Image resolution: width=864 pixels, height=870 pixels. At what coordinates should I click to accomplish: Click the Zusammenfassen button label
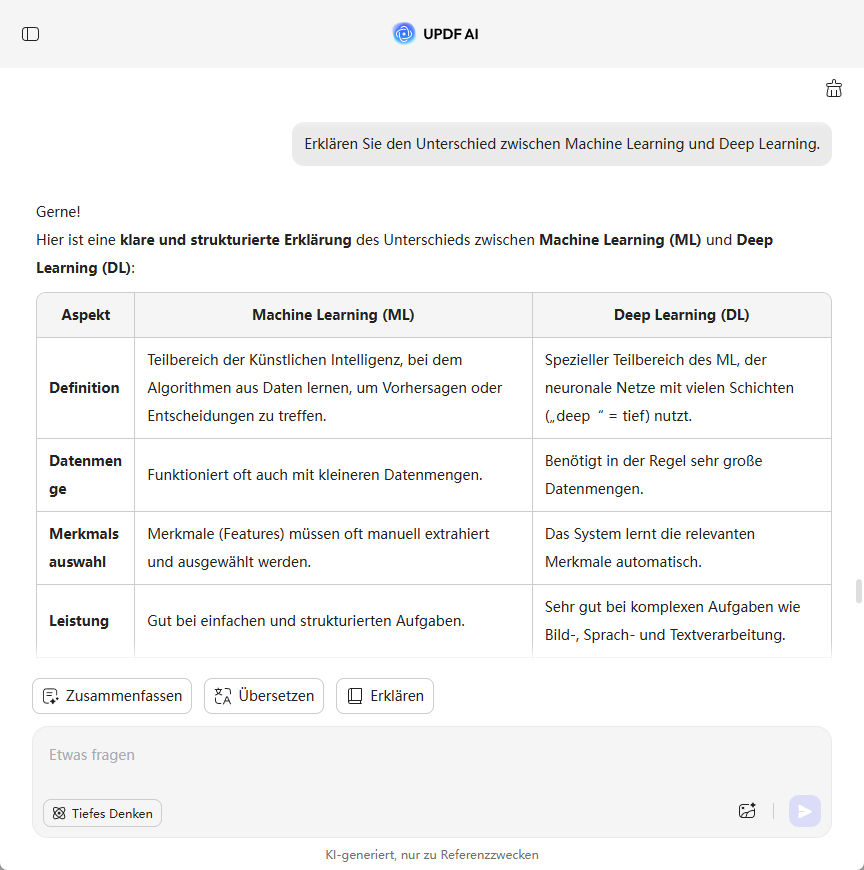tap(124, 696)
